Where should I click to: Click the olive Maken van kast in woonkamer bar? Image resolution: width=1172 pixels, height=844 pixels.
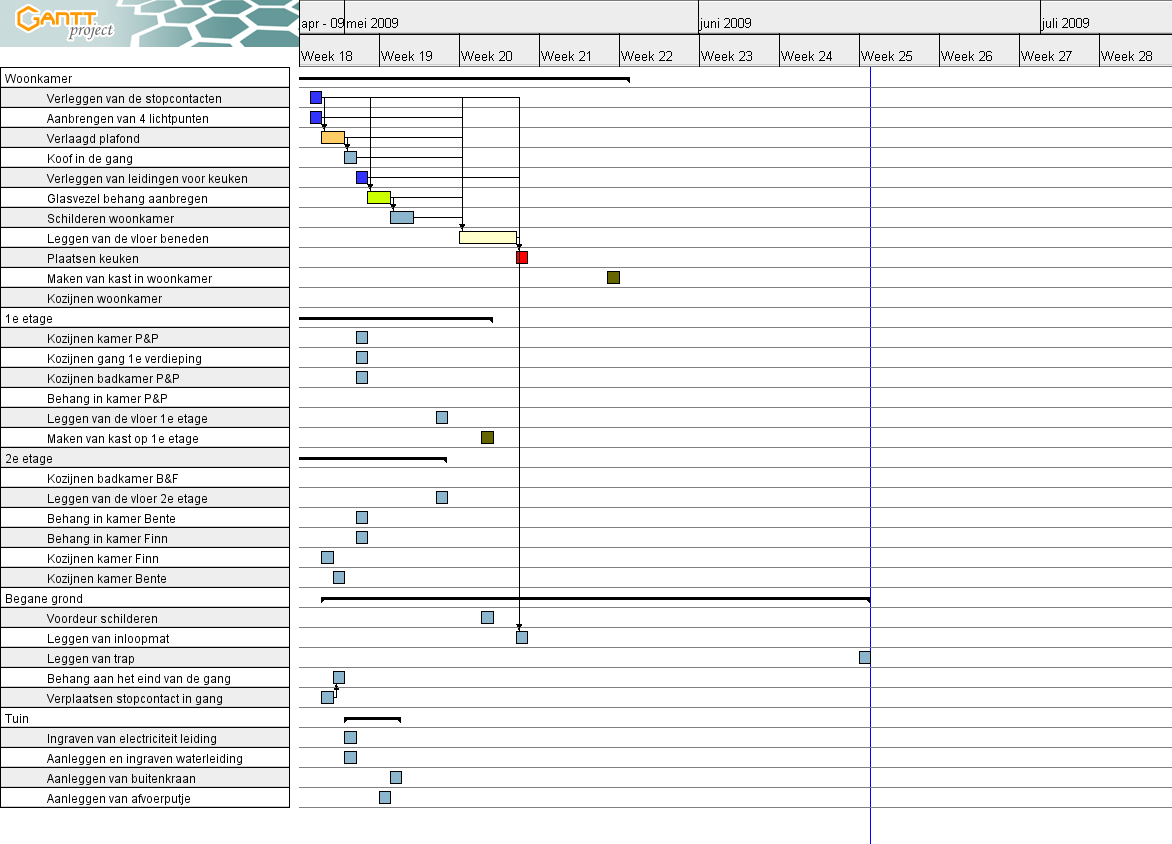pos(613,278)
